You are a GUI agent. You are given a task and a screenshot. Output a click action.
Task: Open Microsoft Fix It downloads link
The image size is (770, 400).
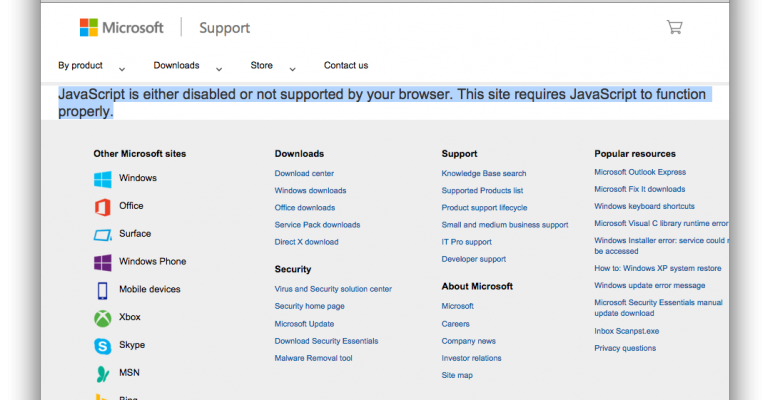click(x=639, y=189)
